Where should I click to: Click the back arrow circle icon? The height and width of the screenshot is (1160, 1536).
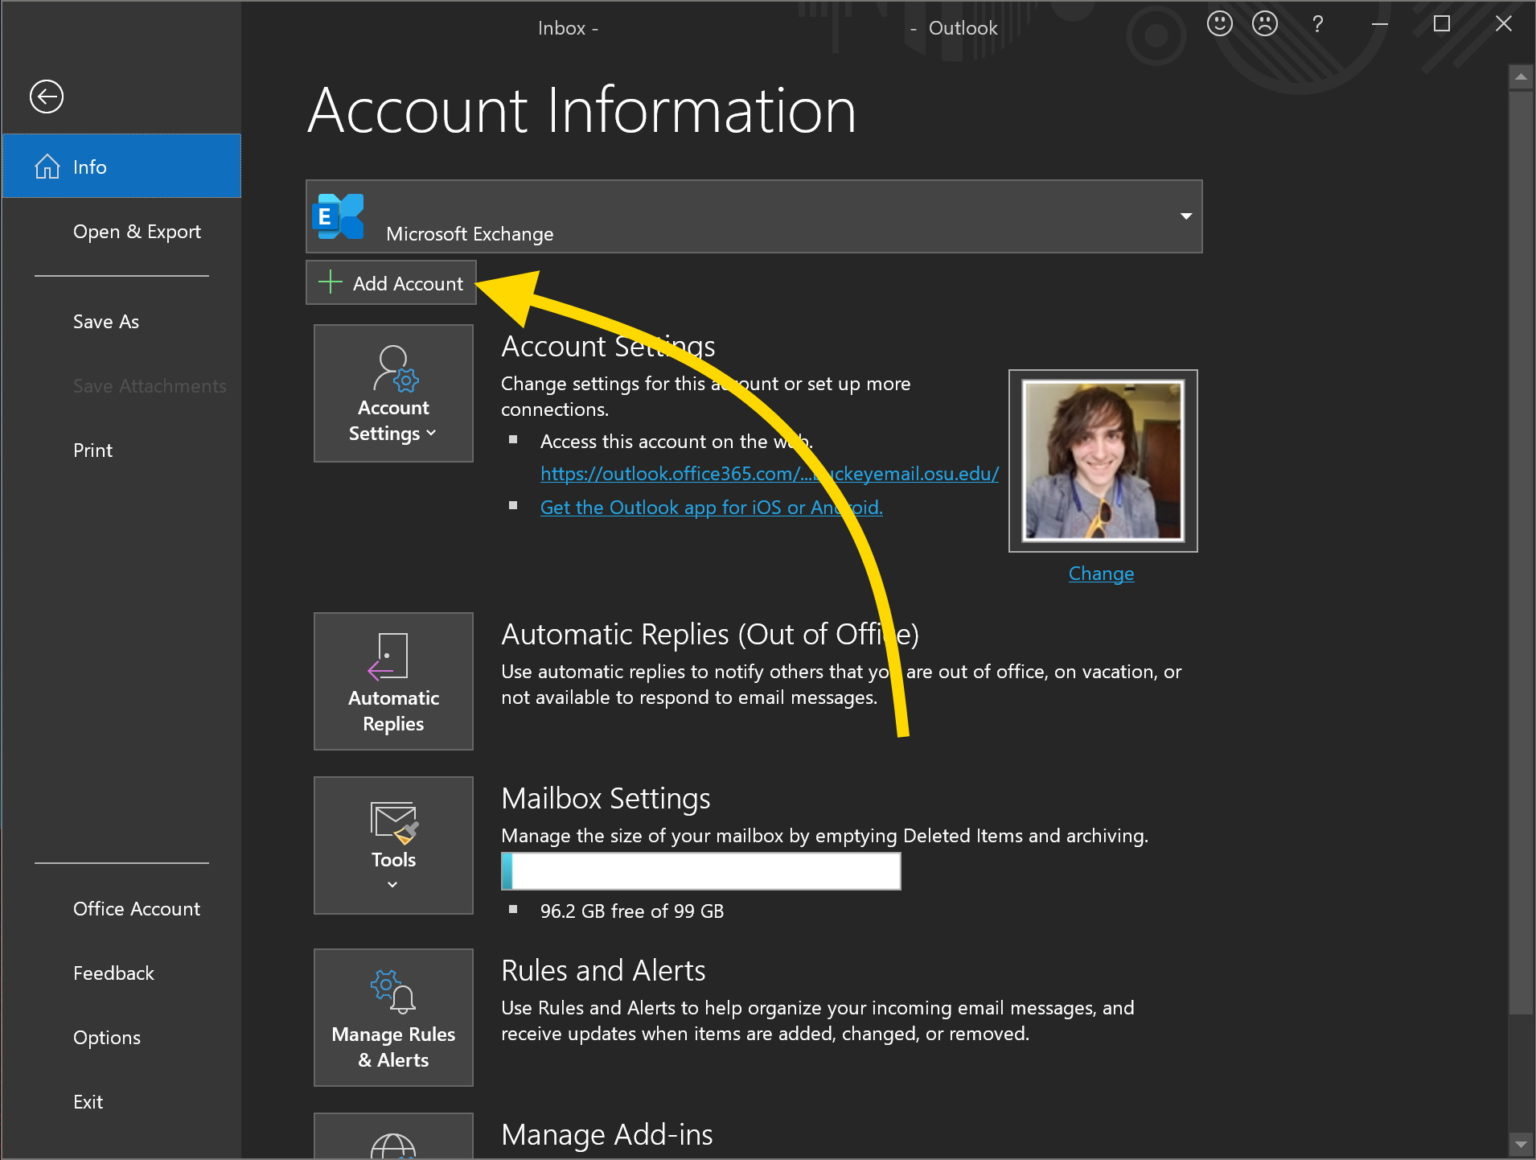tap(47, 97)
